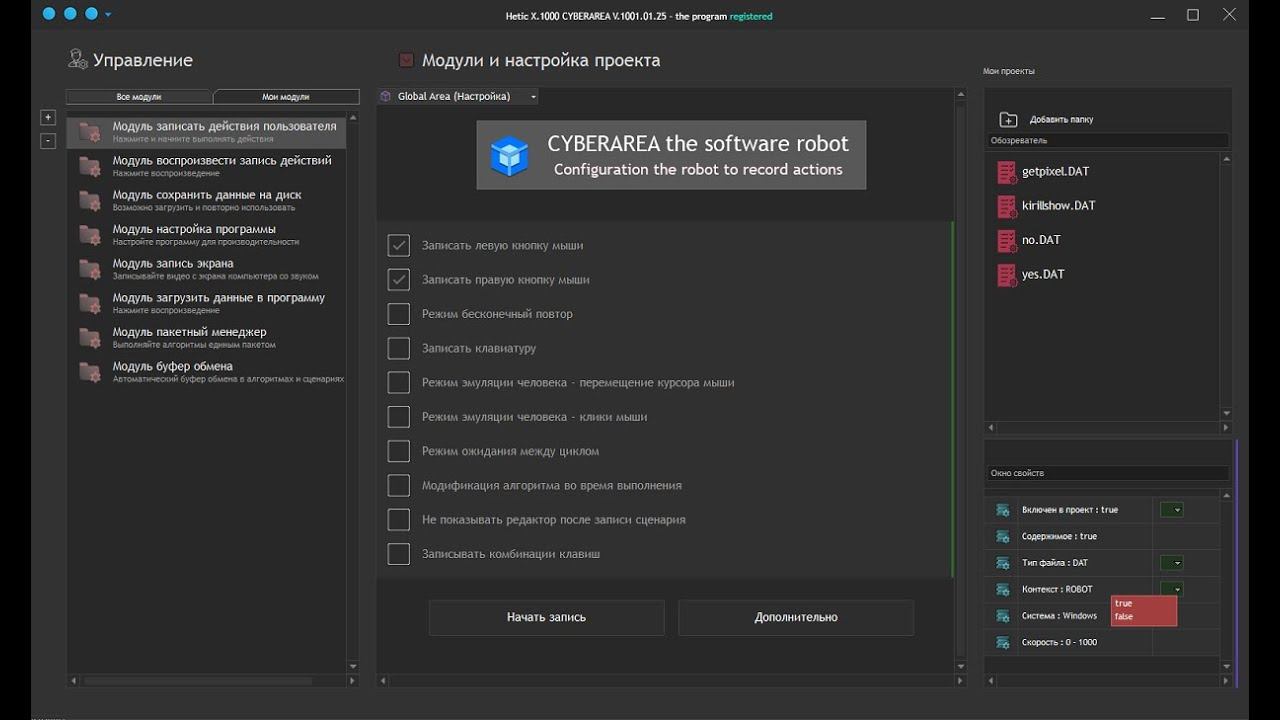
Task: Click the 'Дополнительно' button
Action: (x=796, y=617)
